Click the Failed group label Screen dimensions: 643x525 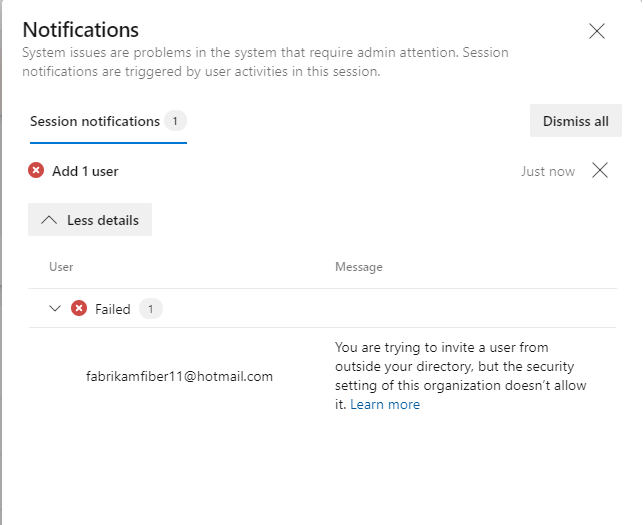pyautogui.click(x=113, y=309)
